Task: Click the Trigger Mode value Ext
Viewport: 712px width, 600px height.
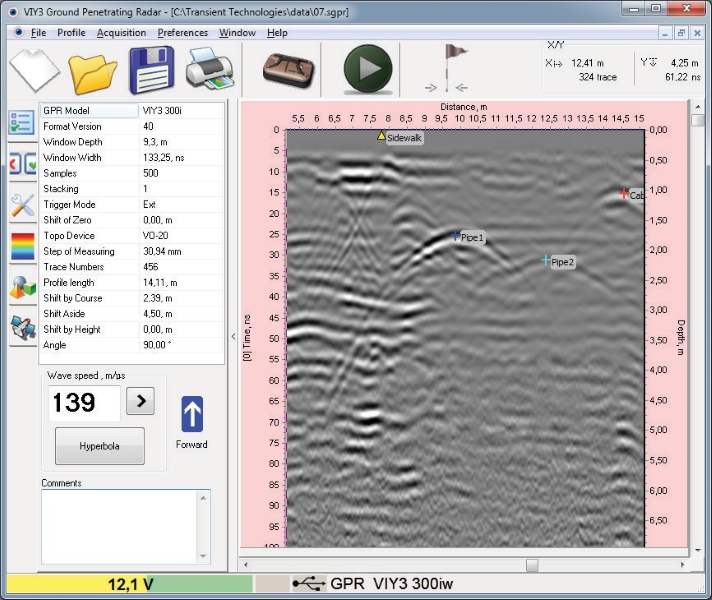Action: 149,204
